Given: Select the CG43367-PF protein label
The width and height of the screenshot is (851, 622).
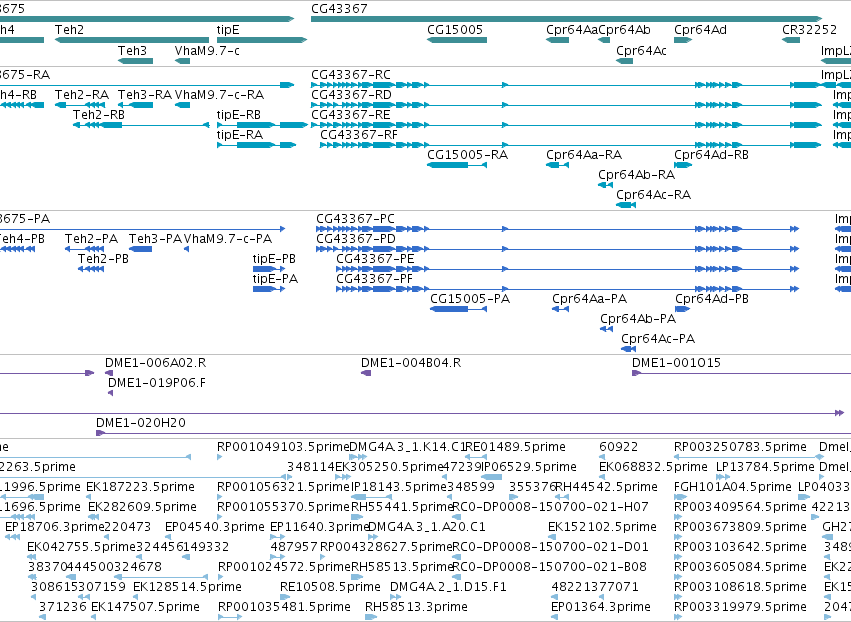Looking at the screenshot, I should coord(374,279).
